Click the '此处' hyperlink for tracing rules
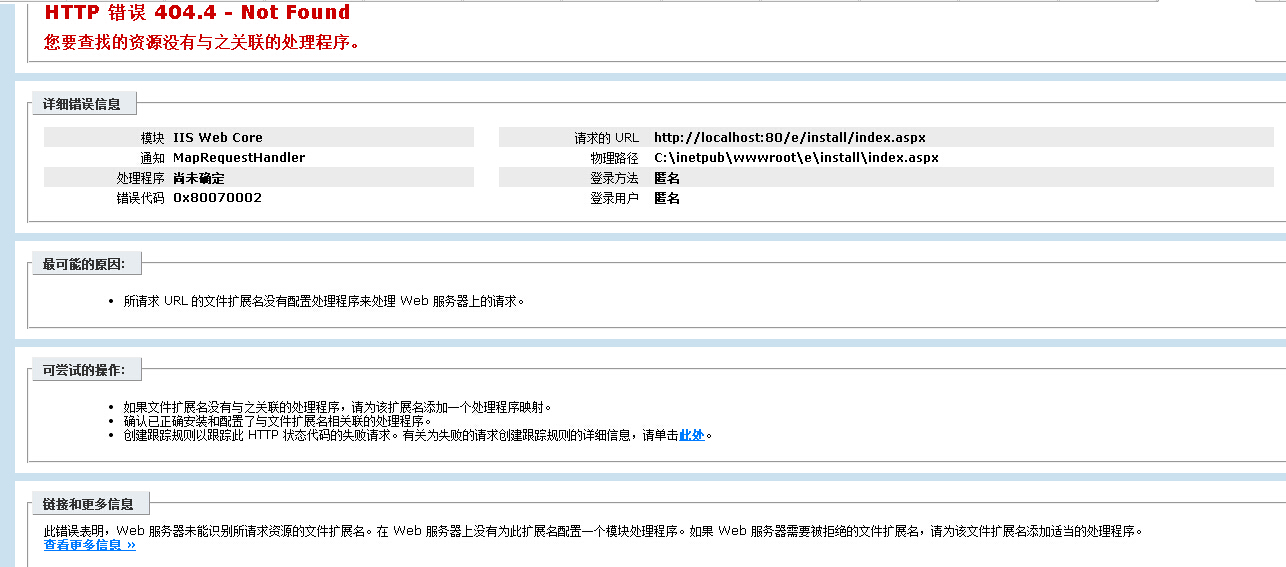 point(692,435)
